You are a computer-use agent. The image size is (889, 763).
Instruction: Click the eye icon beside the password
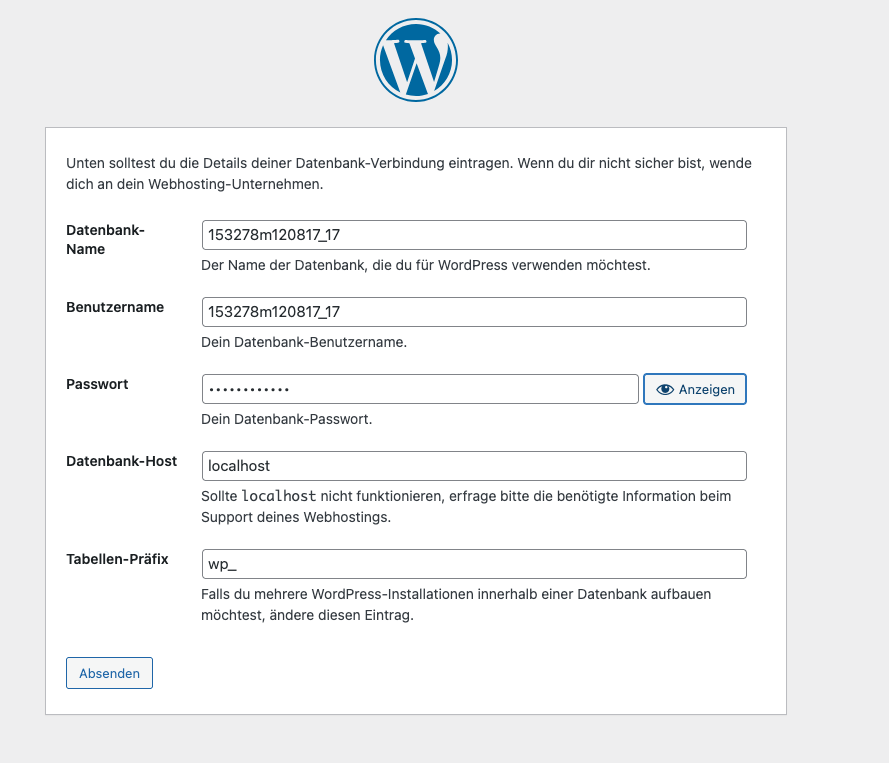(x=663, y=389)
